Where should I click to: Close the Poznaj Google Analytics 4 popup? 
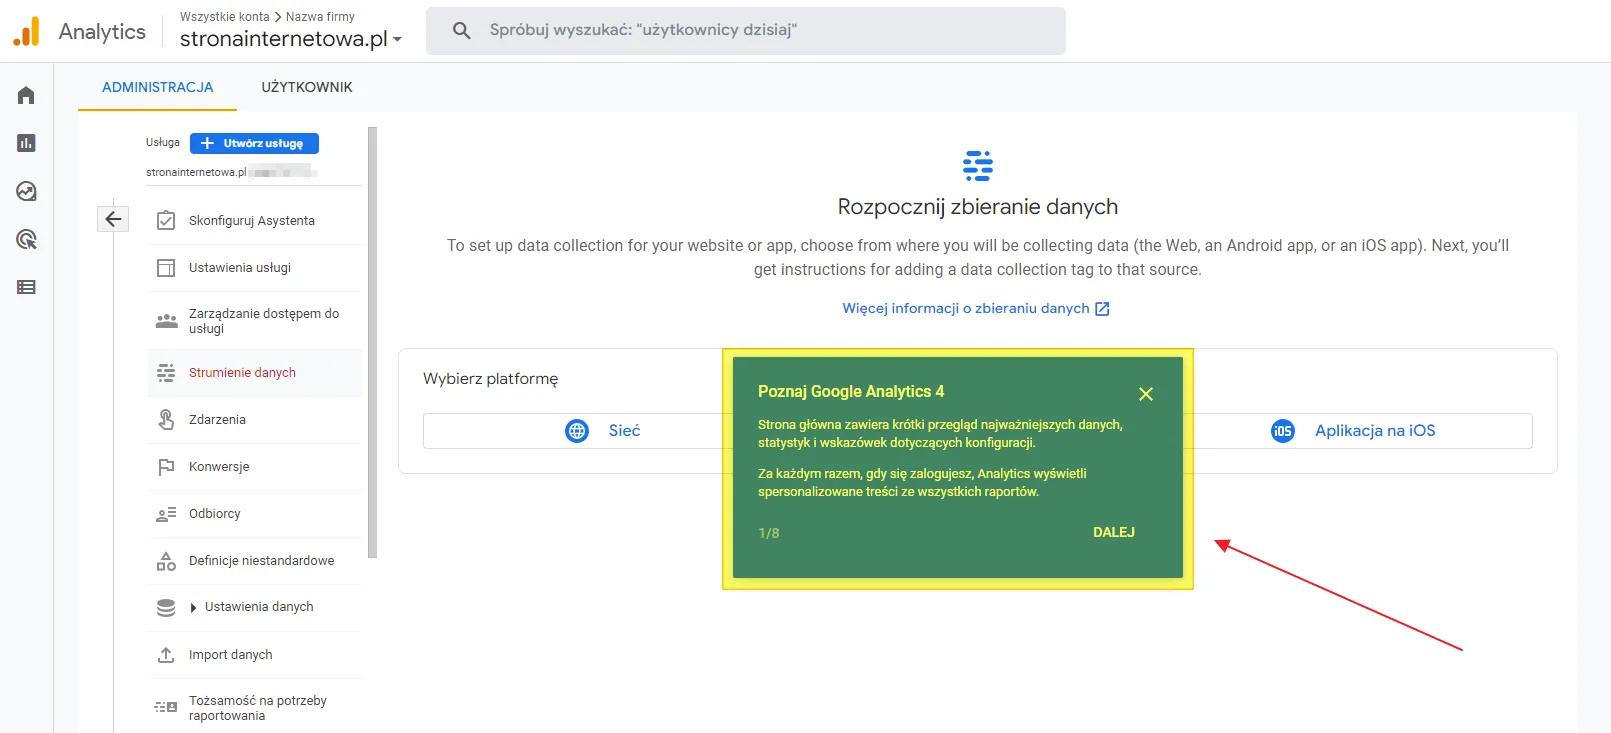1146,394
